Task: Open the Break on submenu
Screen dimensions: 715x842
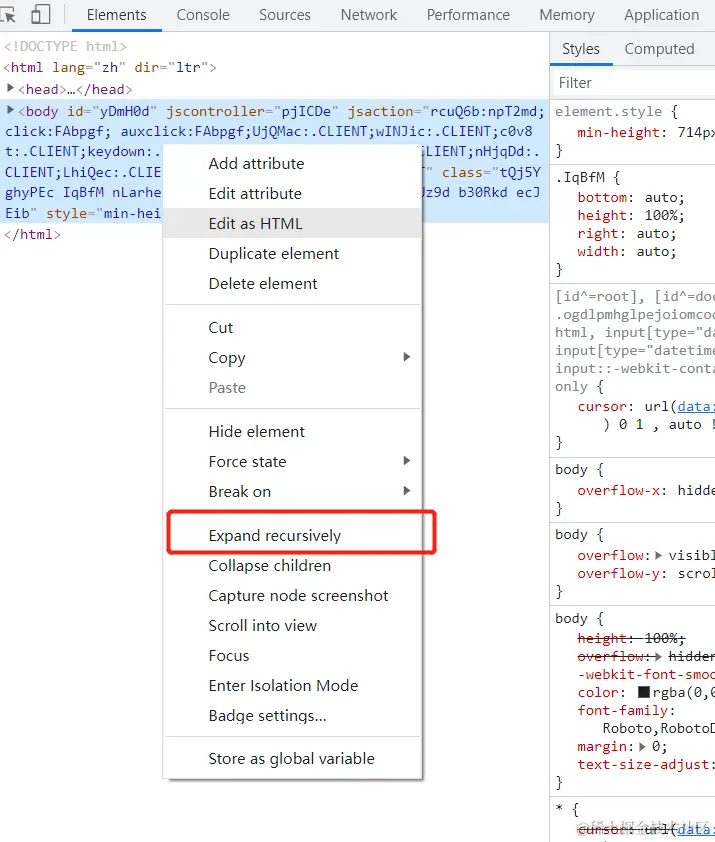Action: pos(293,492)
